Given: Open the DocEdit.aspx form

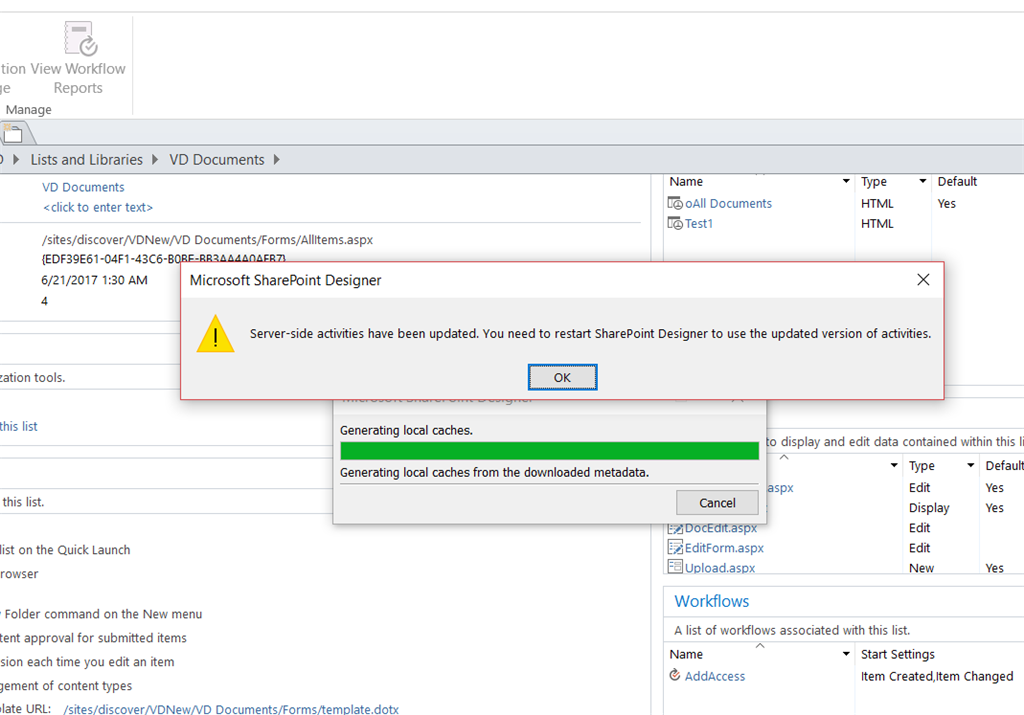Looking at the screenshot, I should pos(721,528).
